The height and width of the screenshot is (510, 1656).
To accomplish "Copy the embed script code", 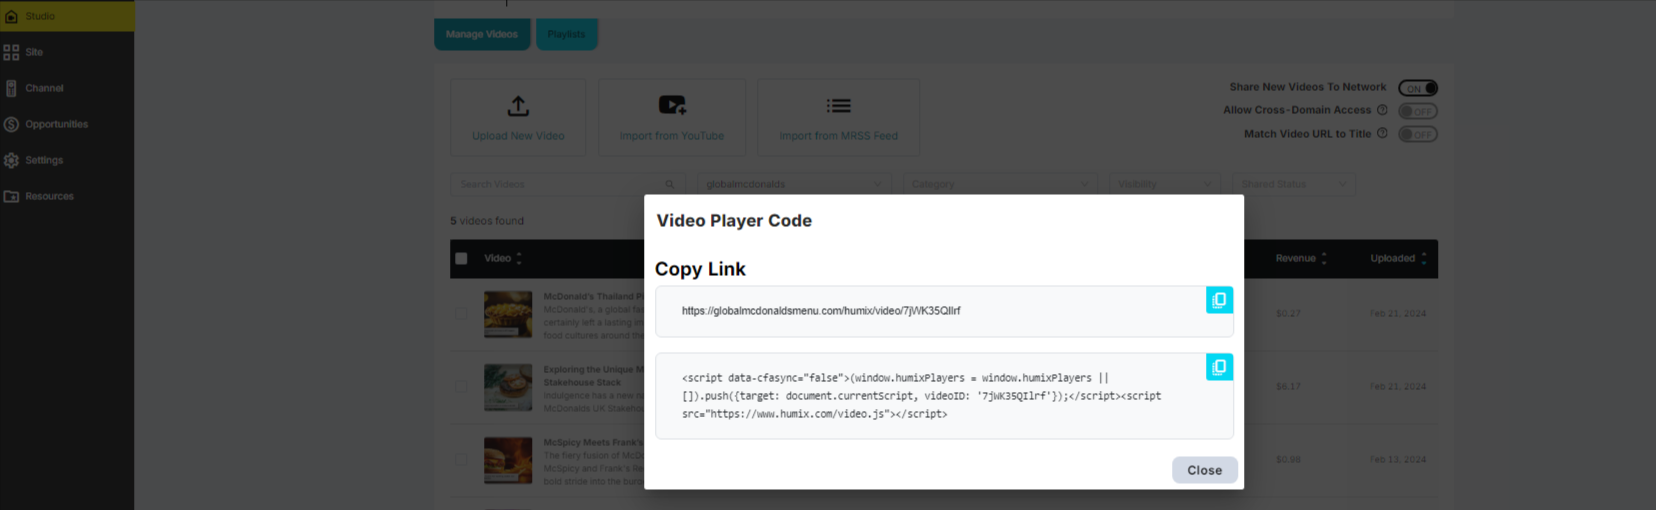I will (1218, 367).
